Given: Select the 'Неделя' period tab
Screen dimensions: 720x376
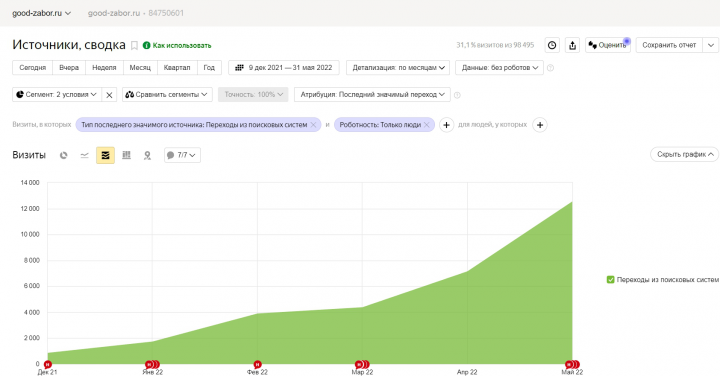Looking at the screenshot, I should point(104,67).
